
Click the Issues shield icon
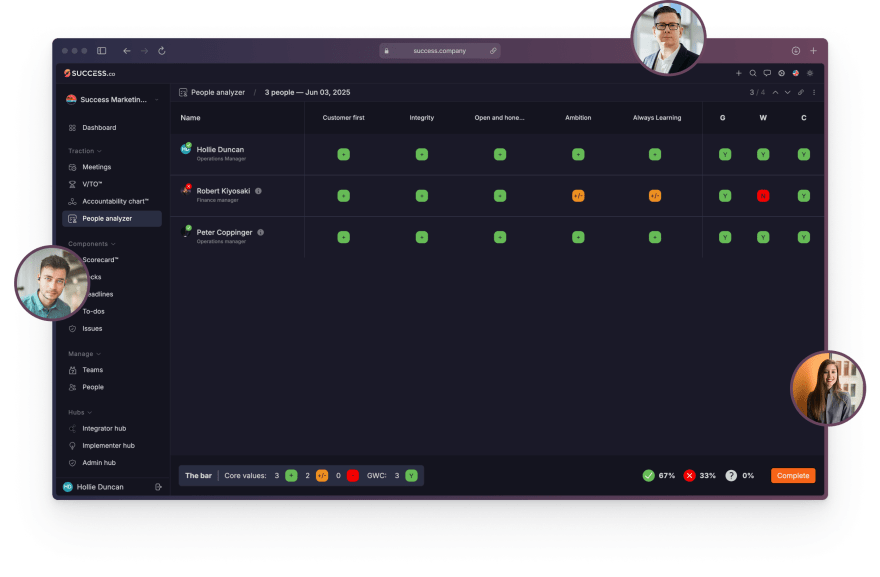pos(72,329)
